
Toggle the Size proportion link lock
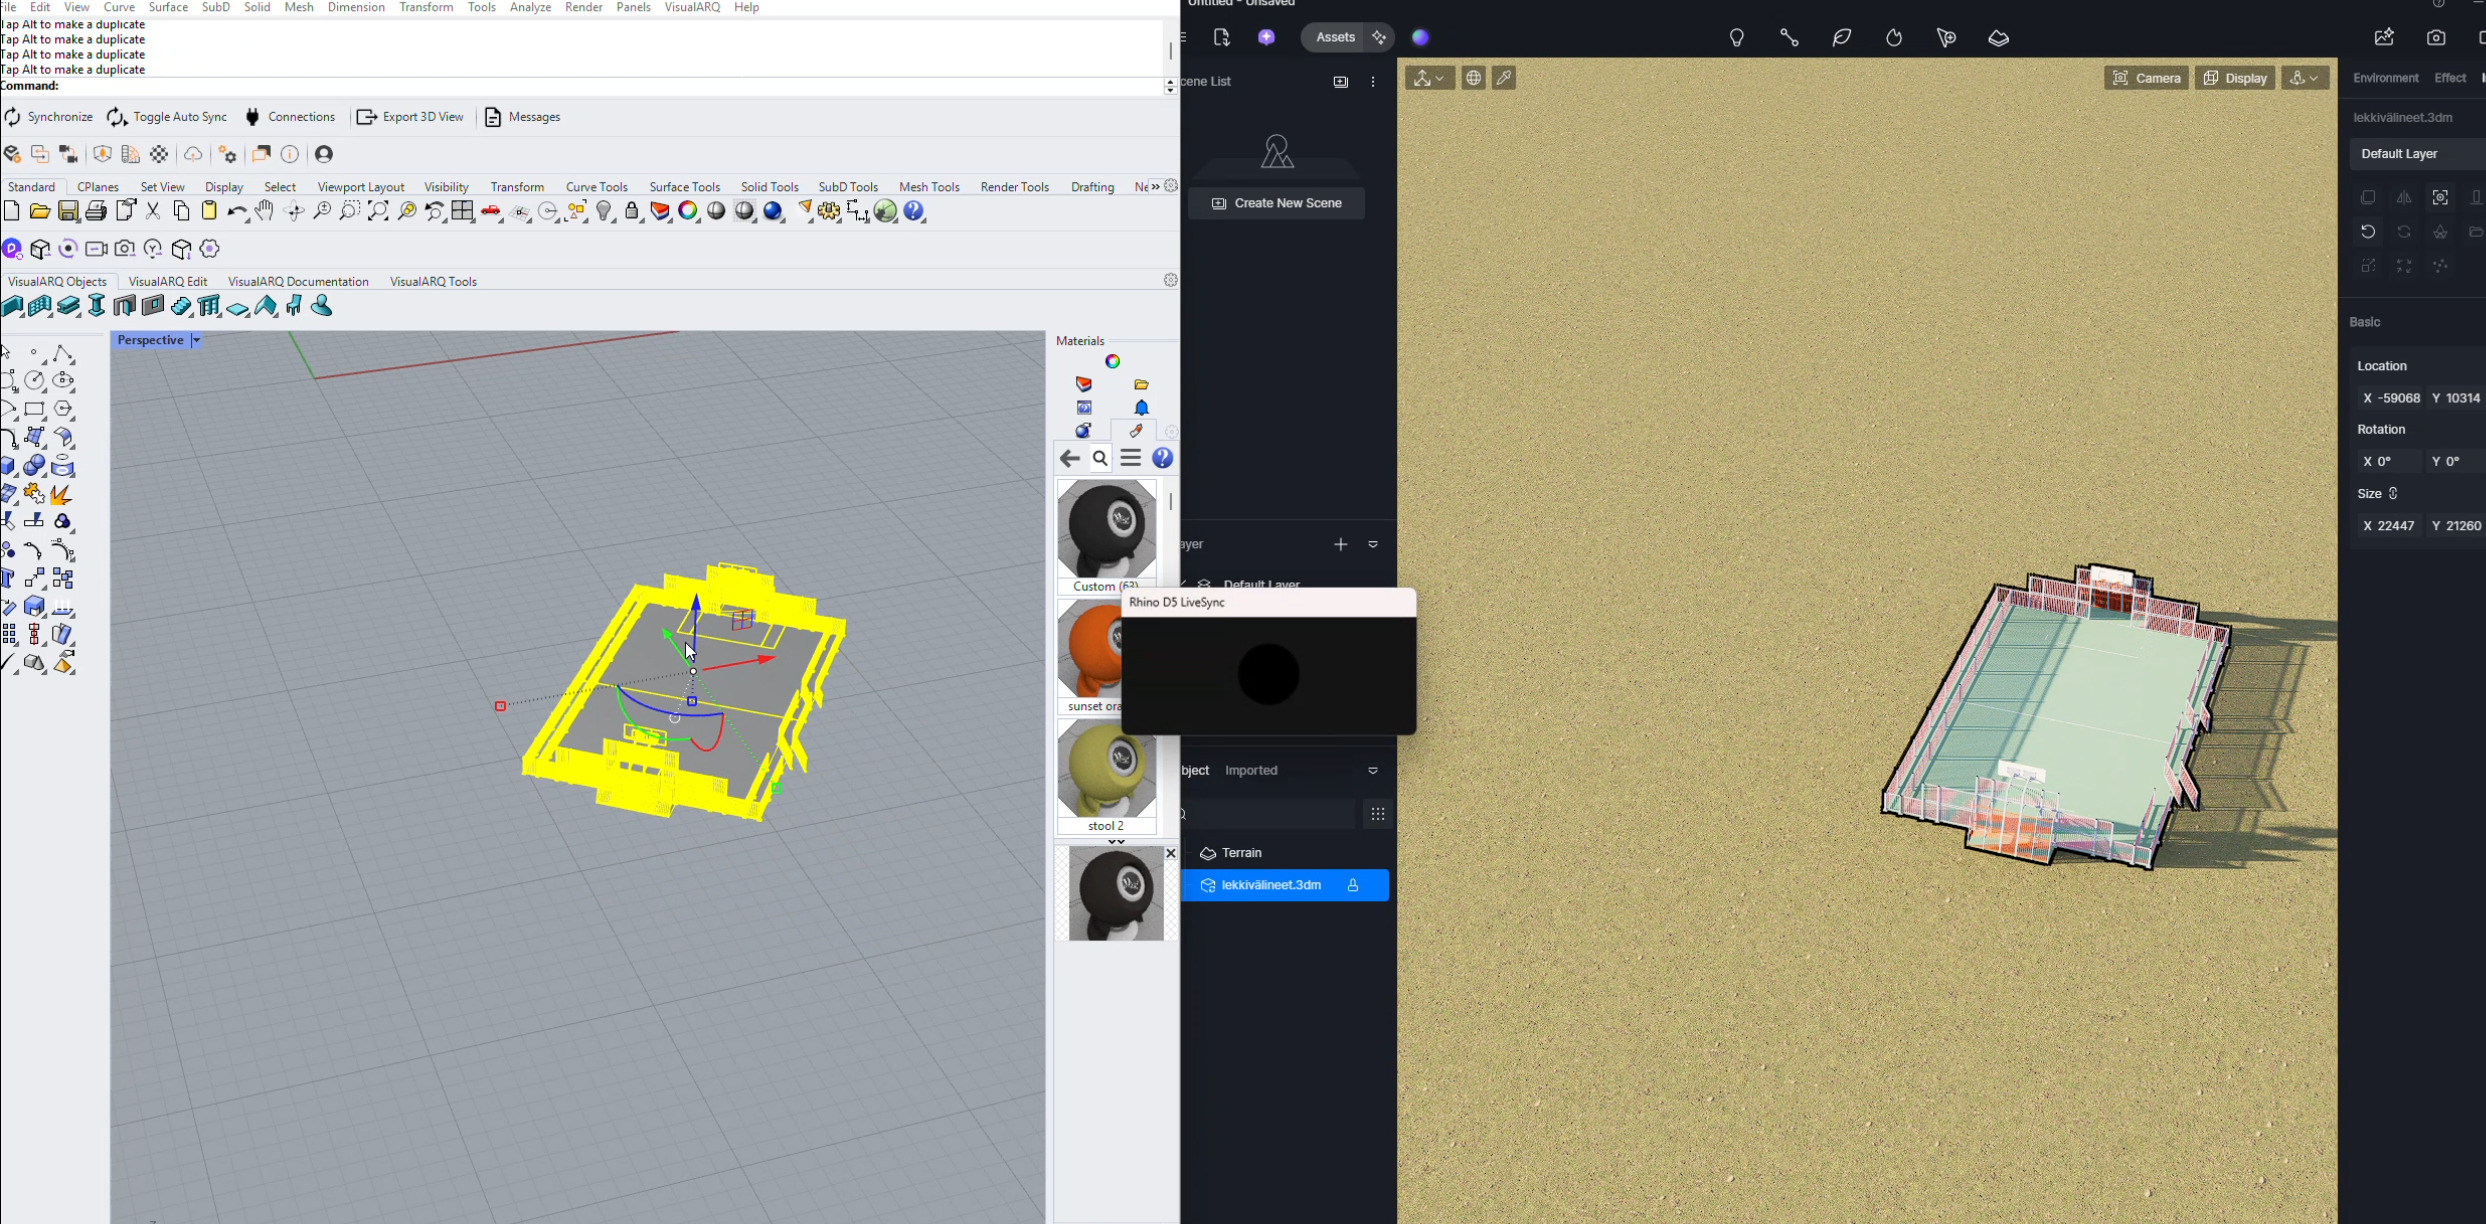pyautogui.click(x=2394, y=494)
